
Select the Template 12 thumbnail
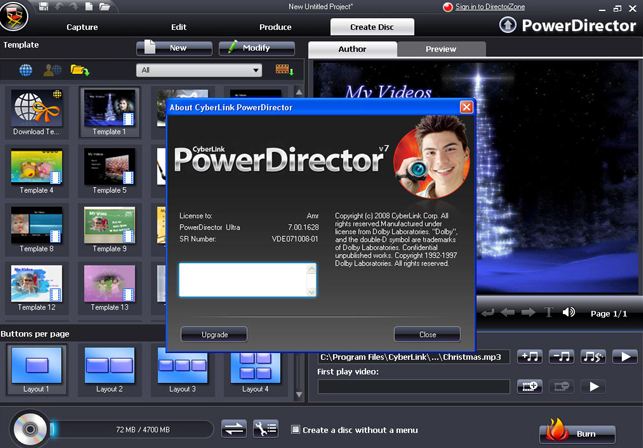[36, 288]
